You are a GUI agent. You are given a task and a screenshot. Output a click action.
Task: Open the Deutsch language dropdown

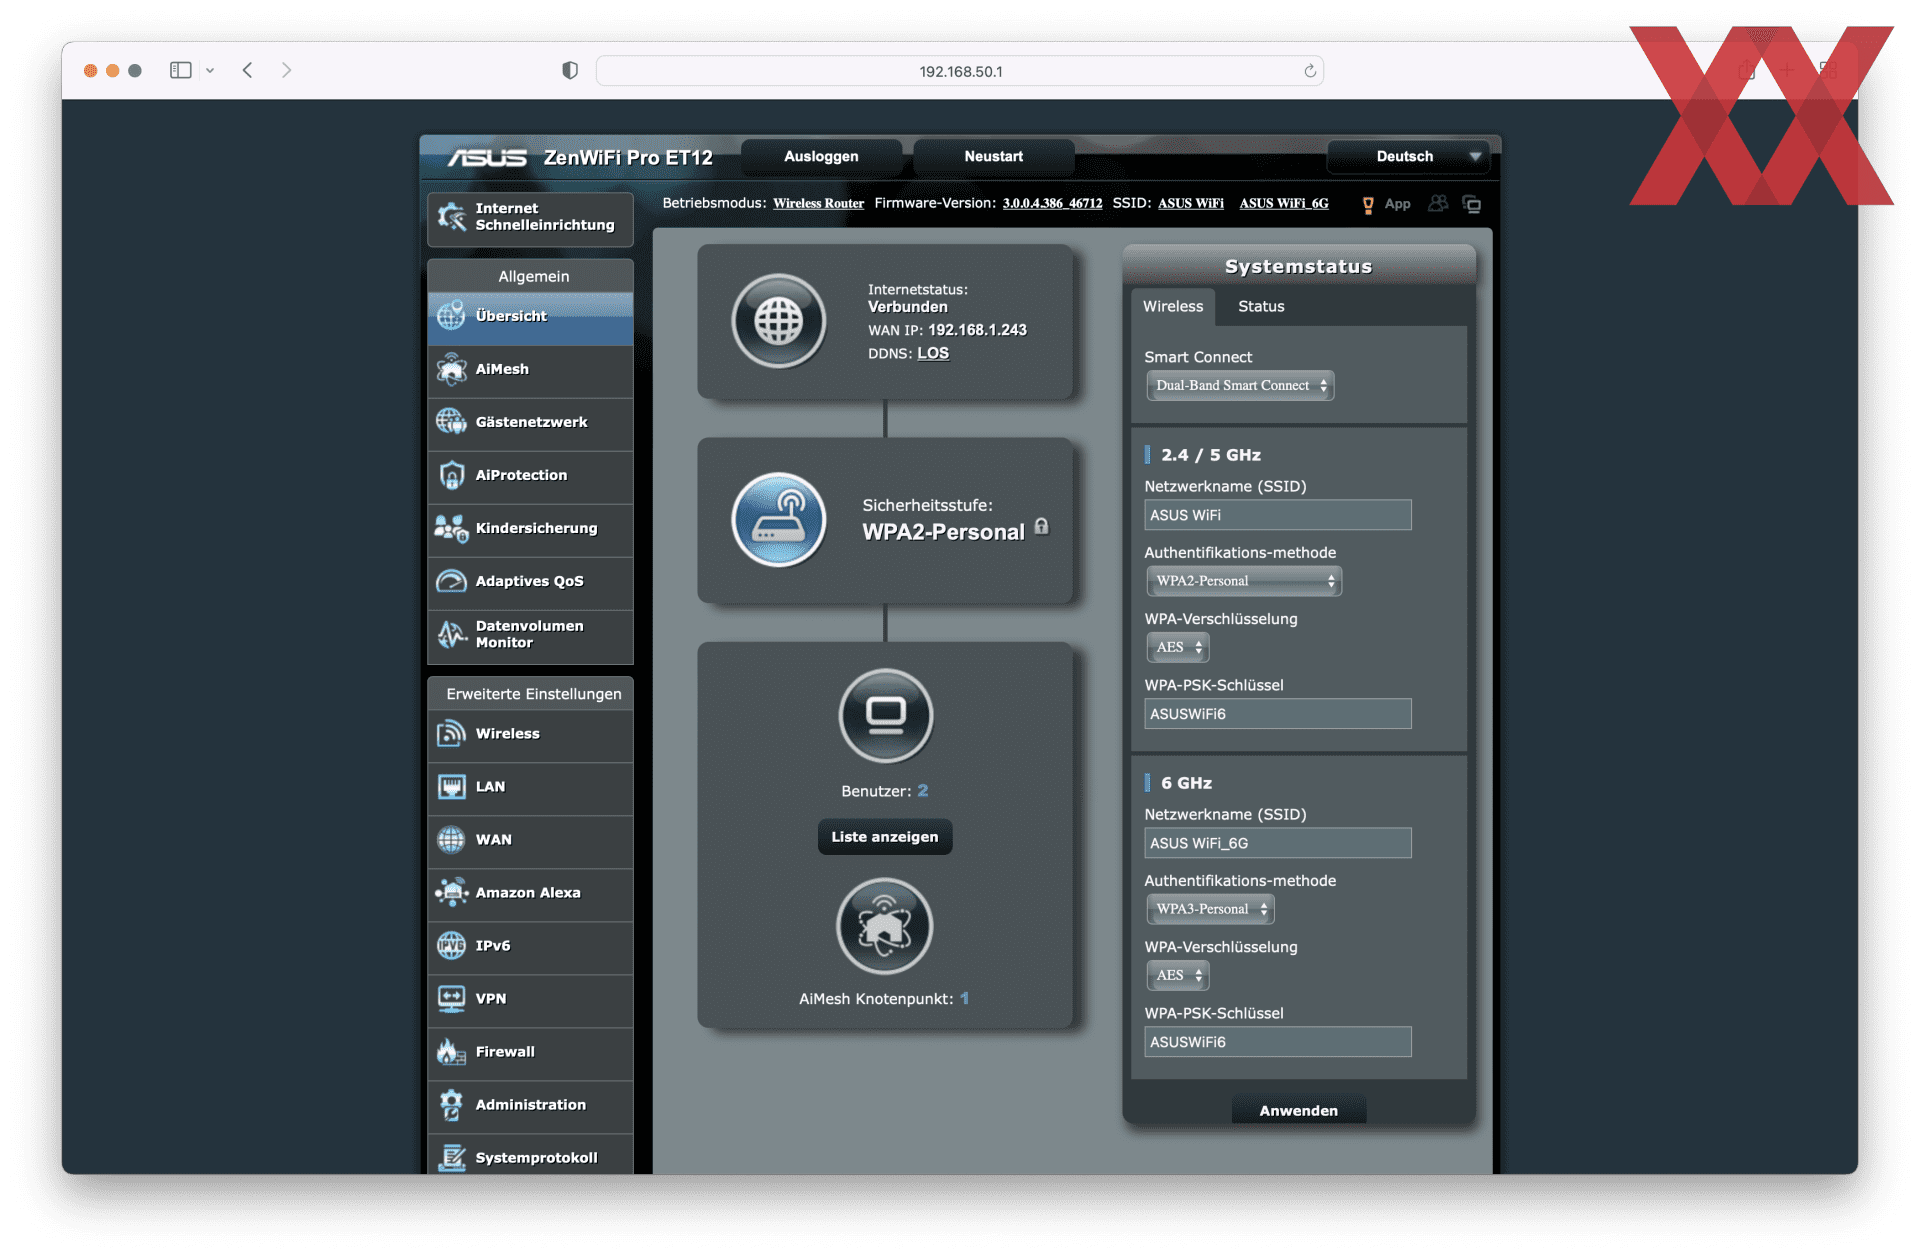[1408, 157]
